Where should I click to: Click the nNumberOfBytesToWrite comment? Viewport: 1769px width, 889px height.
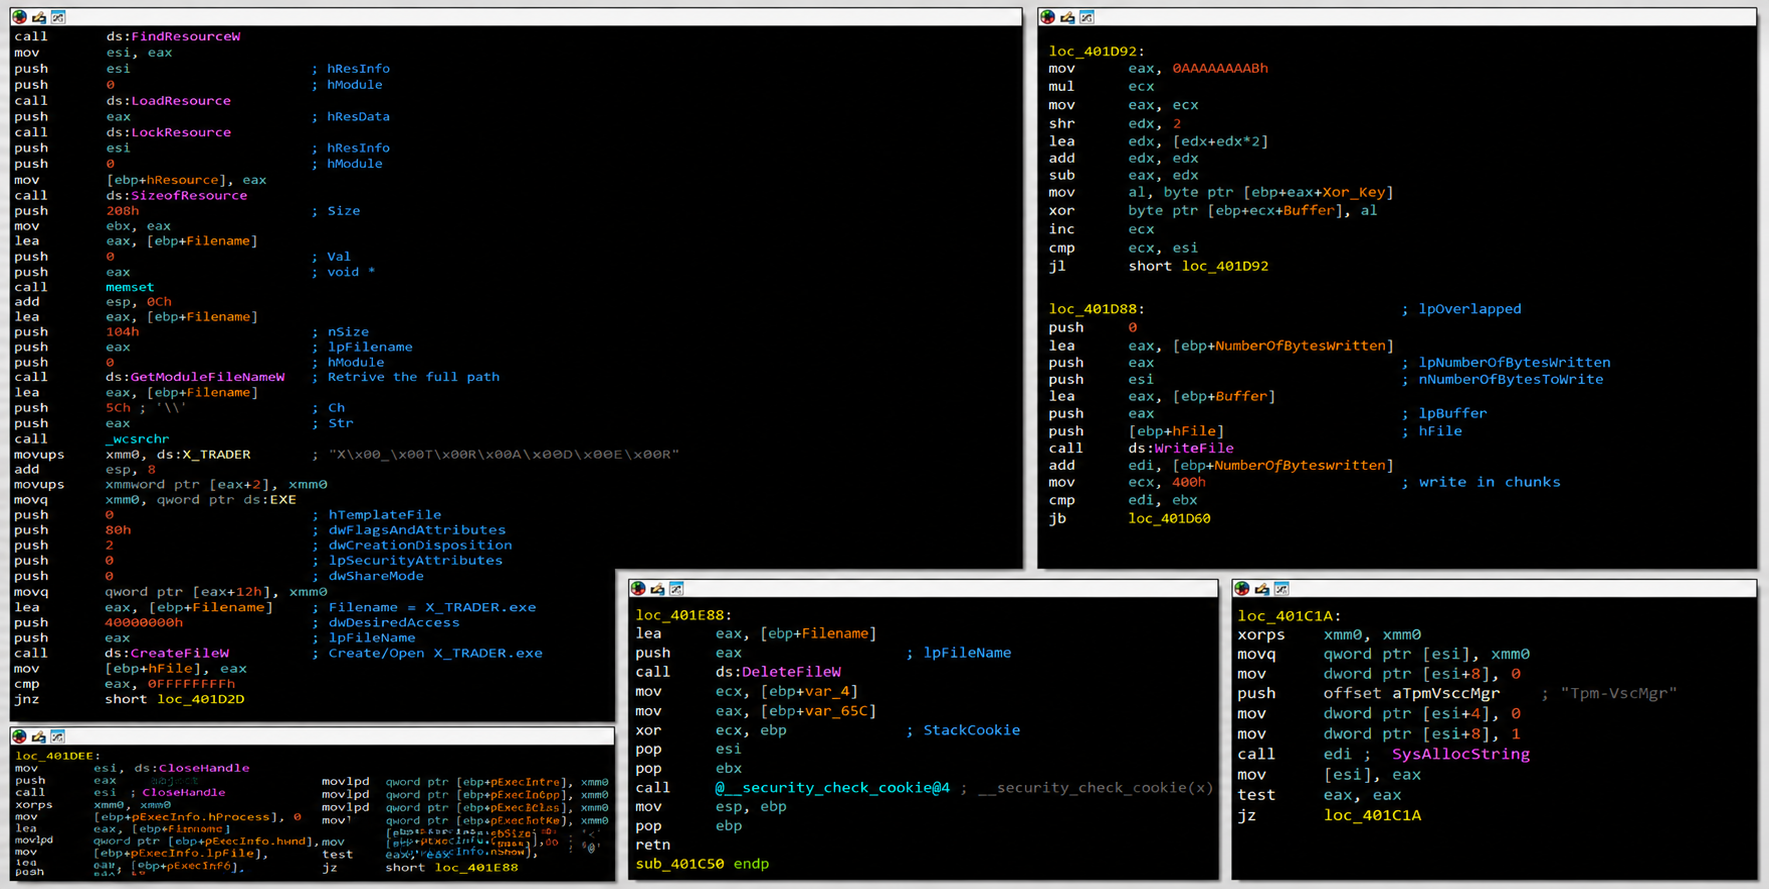[1511, 379]
